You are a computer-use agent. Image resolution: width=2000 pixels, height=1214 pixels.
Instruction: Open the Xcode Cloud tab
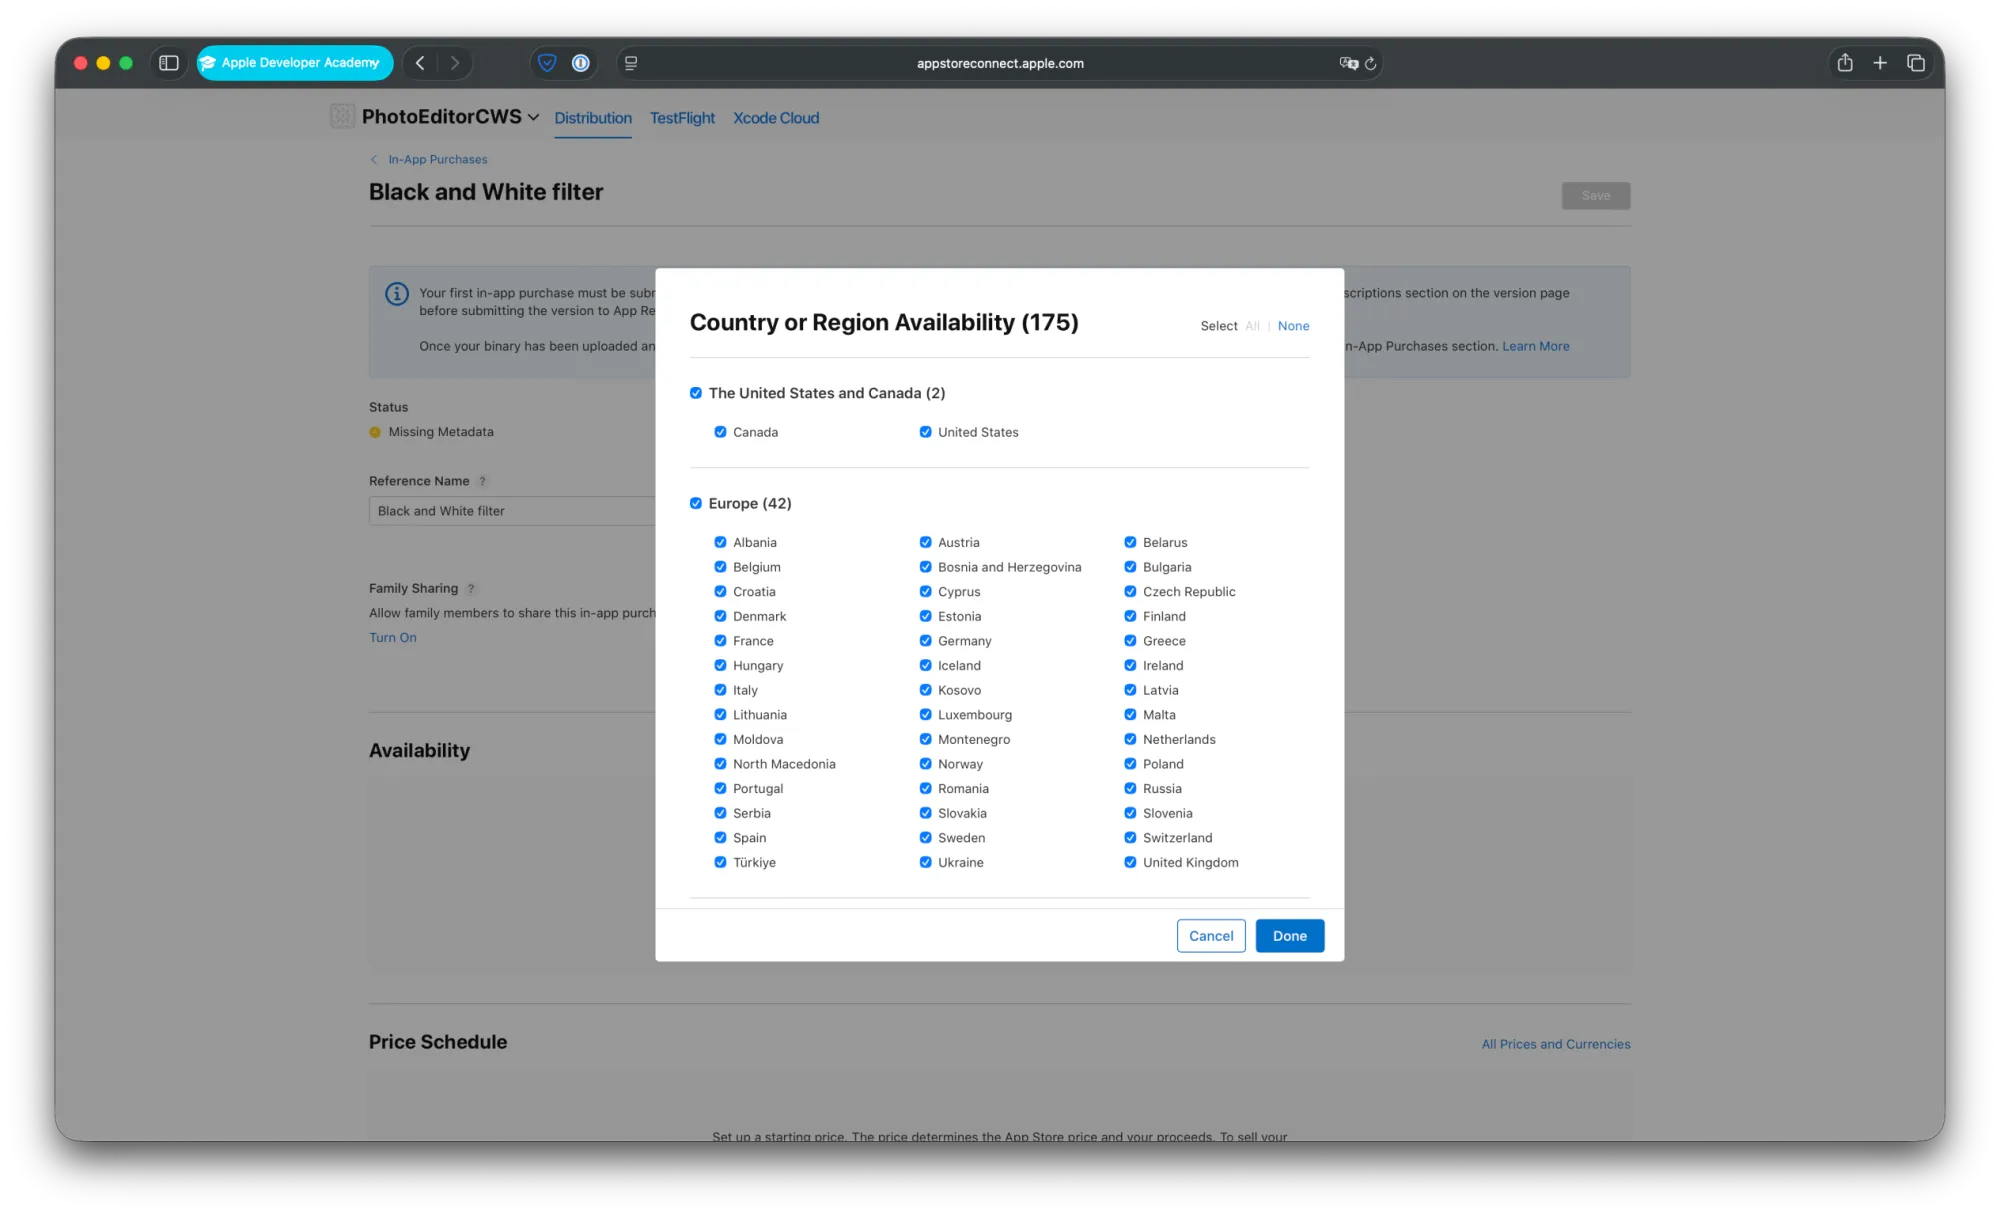point(776,118)
